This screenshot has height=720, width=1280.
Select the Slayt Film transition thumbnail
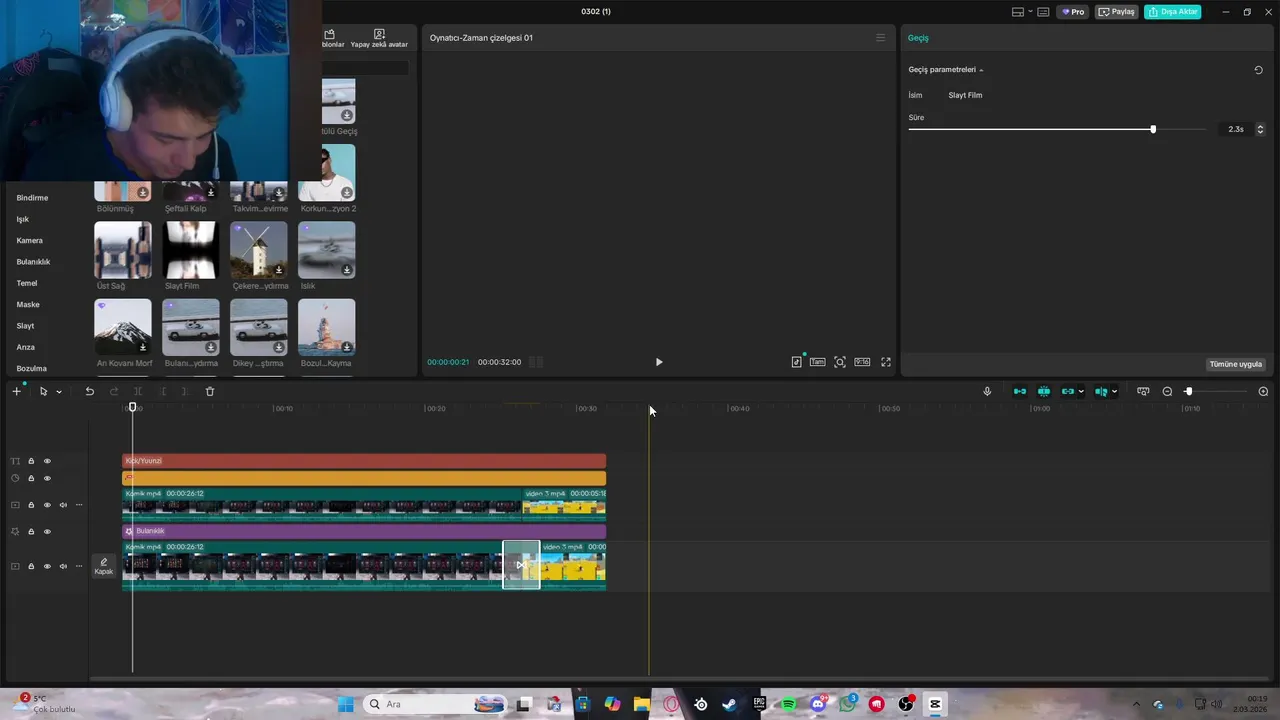pos(190,250)
